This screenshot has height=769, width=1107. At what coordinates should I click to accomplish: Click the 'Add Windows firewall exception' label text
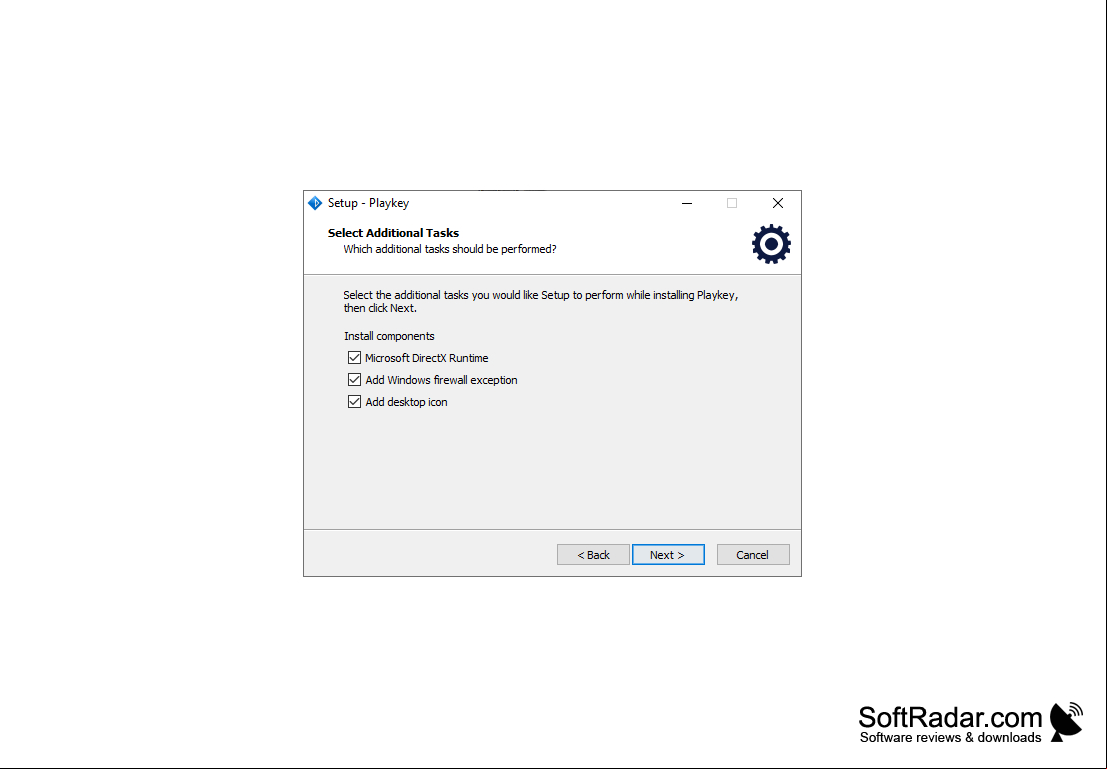click(441, 380)
